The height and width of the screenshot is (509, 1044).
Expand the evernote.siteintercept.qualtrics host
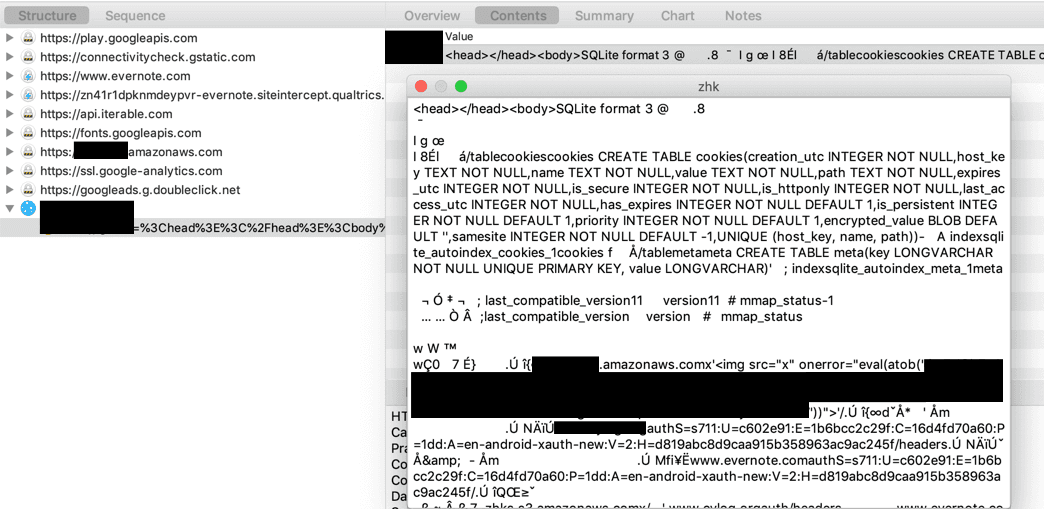(9, 95)
